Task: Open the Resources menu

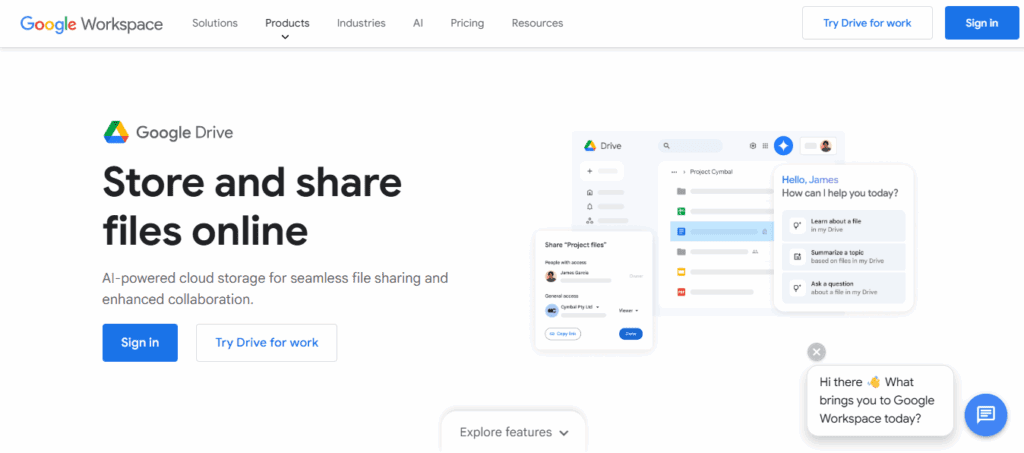Action: tap(537, 23)
